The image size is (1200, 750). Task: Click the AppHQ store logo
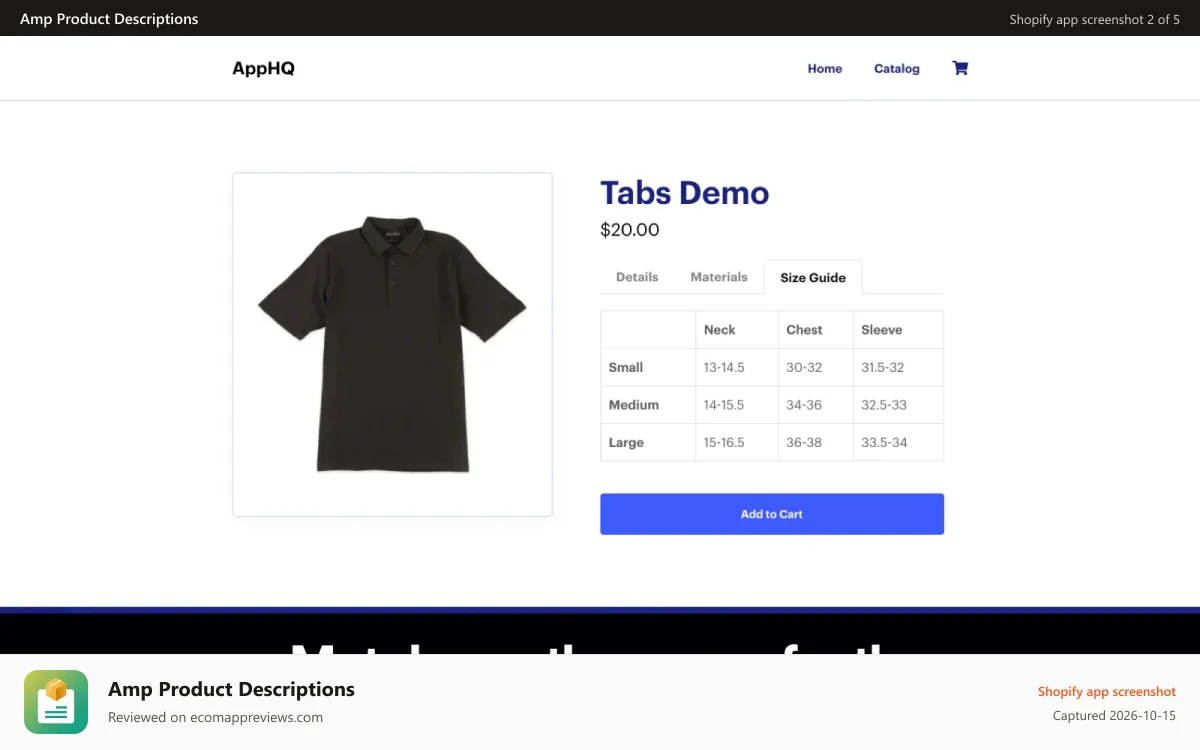click(263, 68)
